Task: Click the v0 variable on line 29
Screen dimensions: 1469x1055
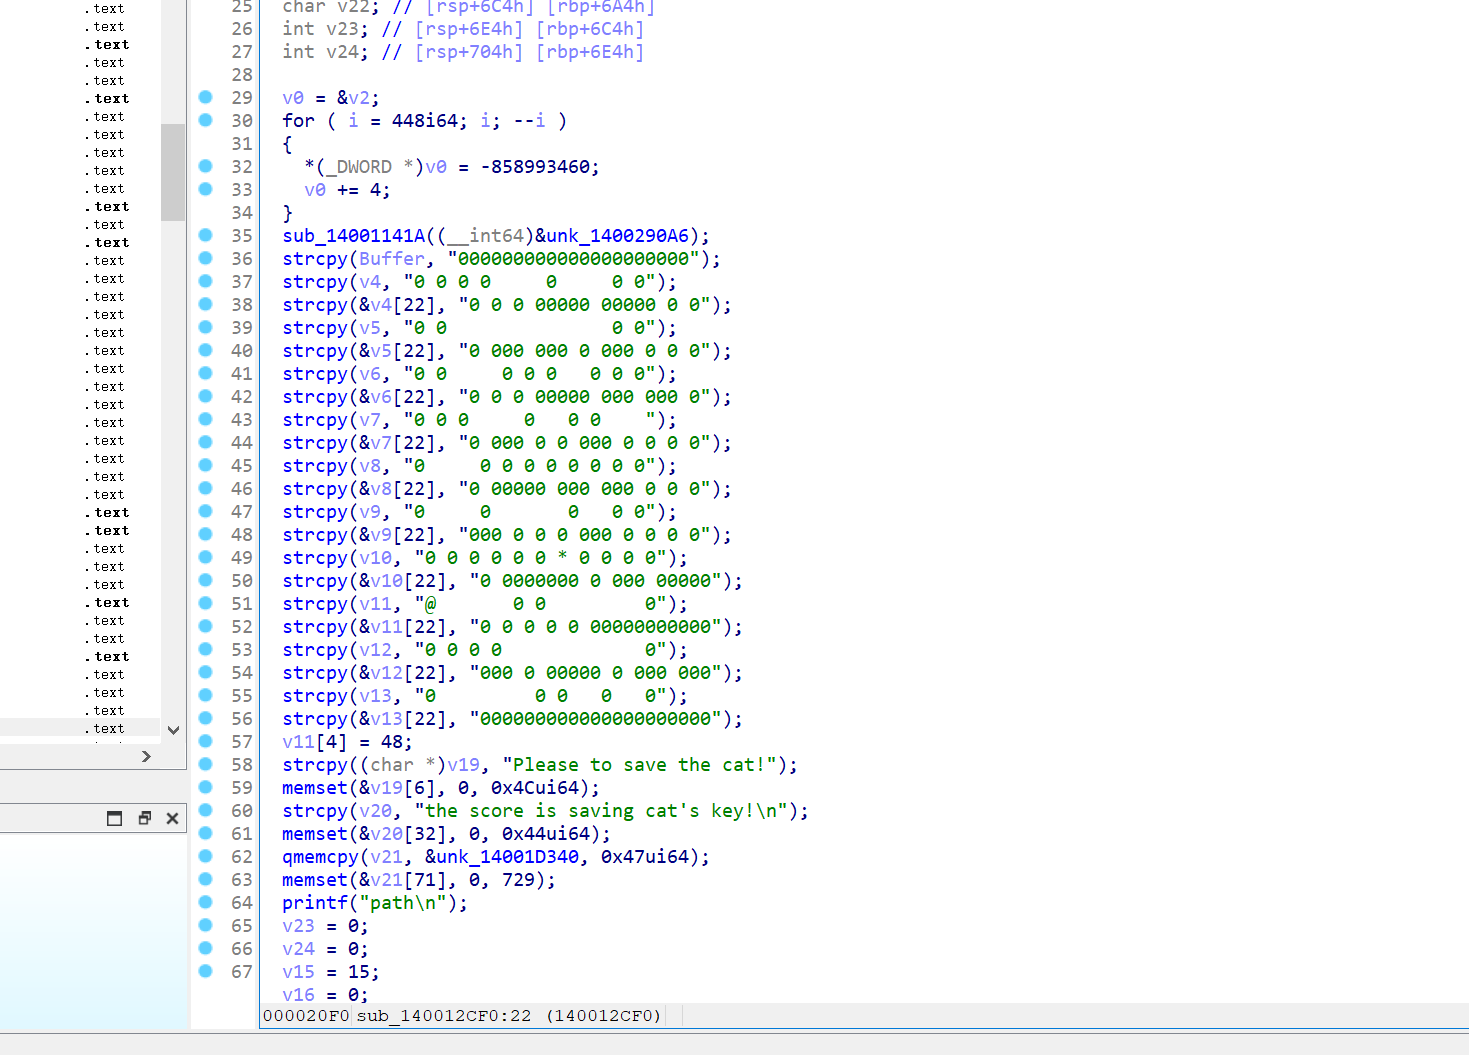Action: [291, 97]
